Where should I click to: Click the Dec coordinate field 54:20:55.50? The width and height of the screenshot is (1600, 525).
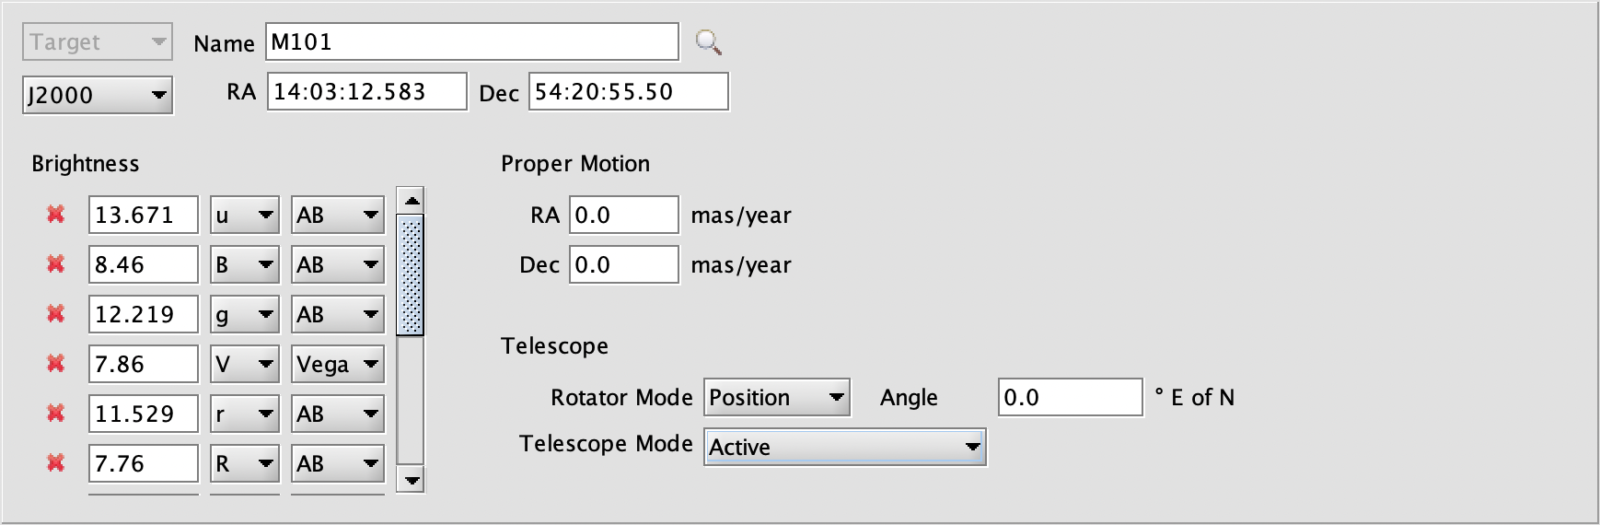628,91
